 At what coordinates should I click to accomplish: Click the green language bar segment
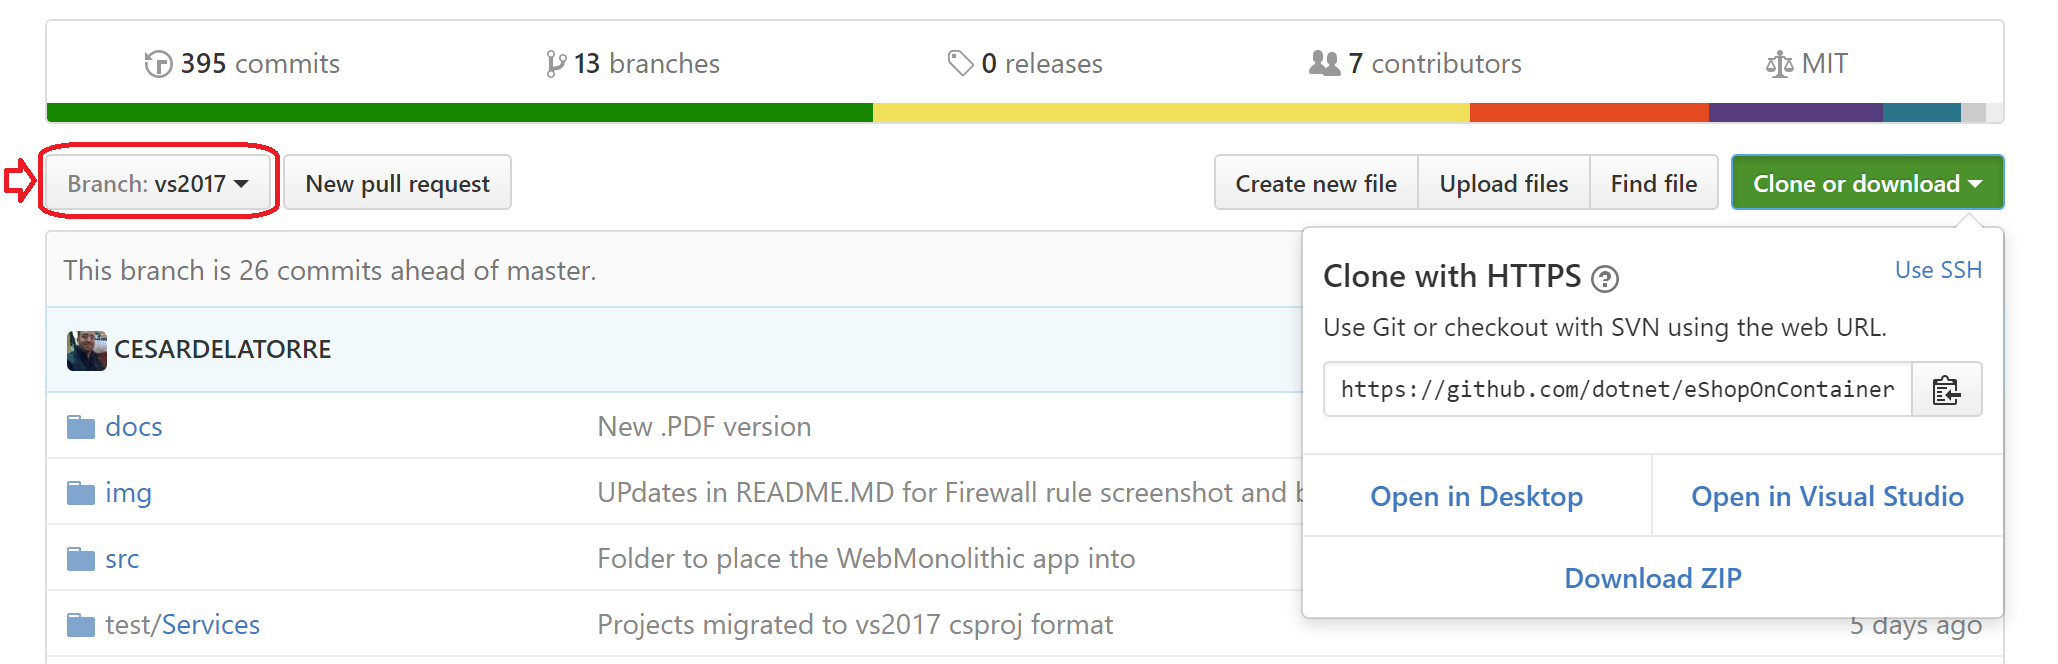tap(459, 112)
